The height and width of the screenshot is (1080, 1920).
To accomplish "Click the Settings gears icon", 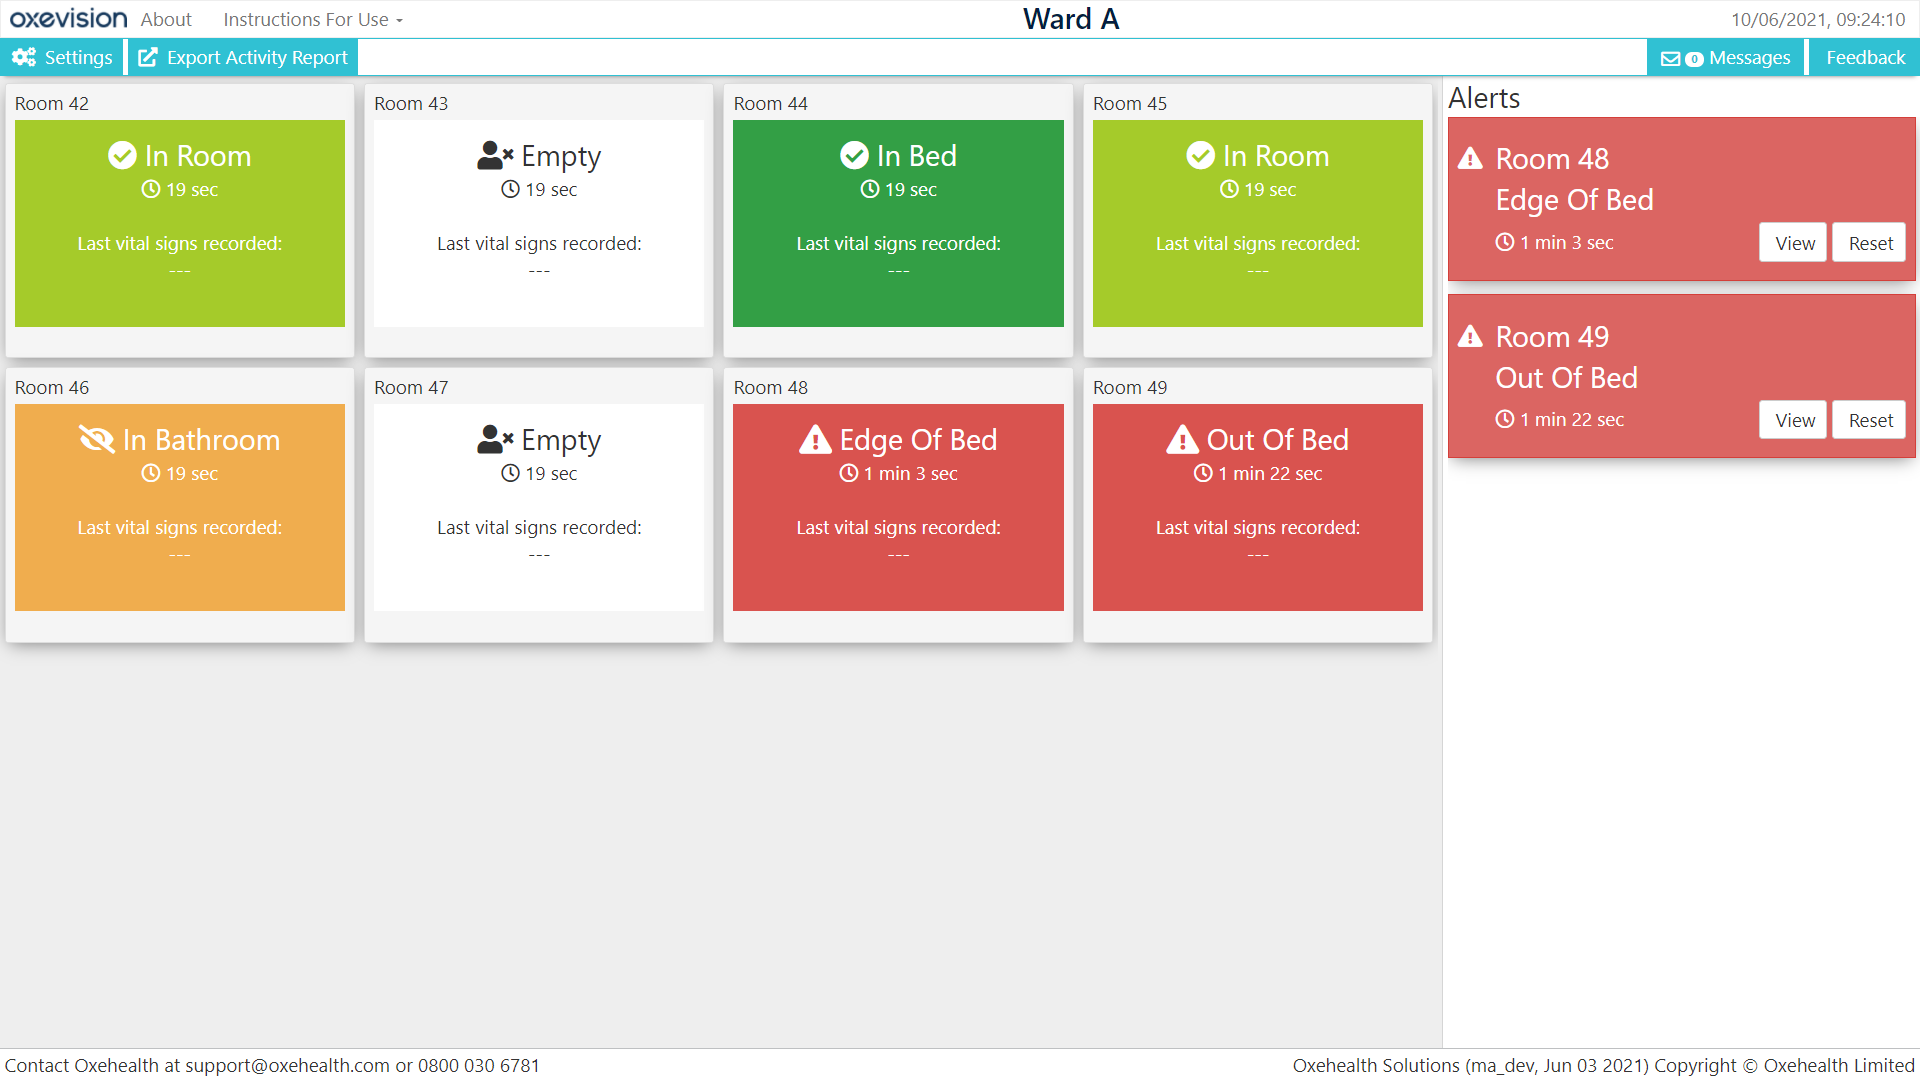I will click(24, 57).
